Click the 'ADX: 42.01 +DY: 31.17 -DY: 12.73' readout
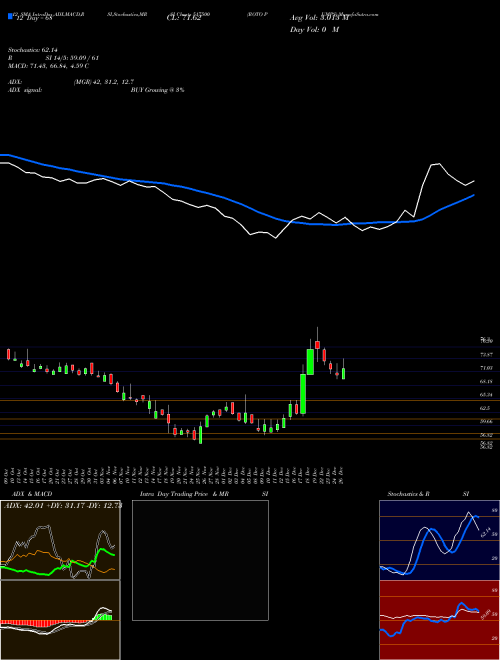The image size is (500, 660). (x=63, y=506)
